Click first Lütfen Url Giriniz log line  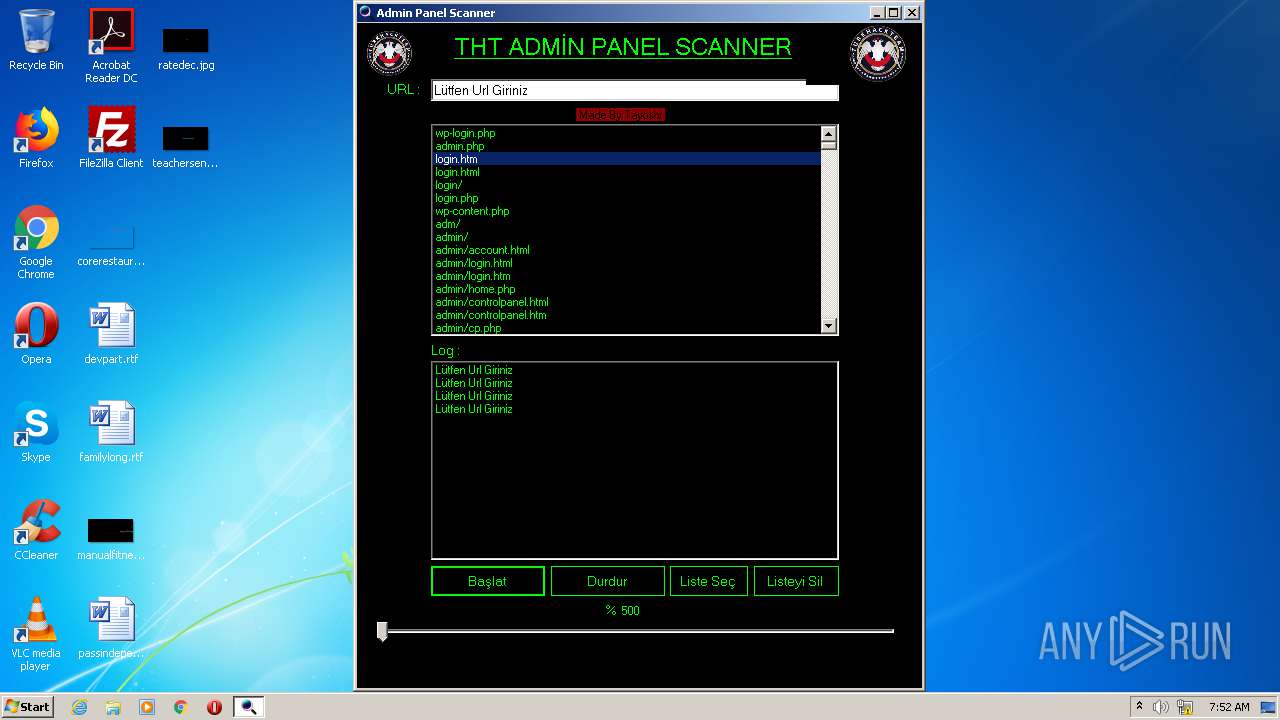point(474,370)
